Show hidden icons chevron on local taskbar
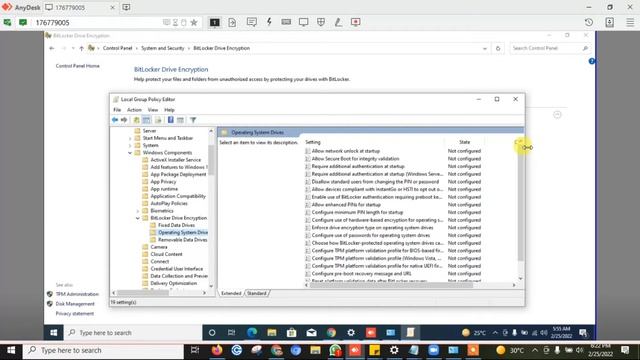Viewport: 640px width, 360px height. pos(535,350)
